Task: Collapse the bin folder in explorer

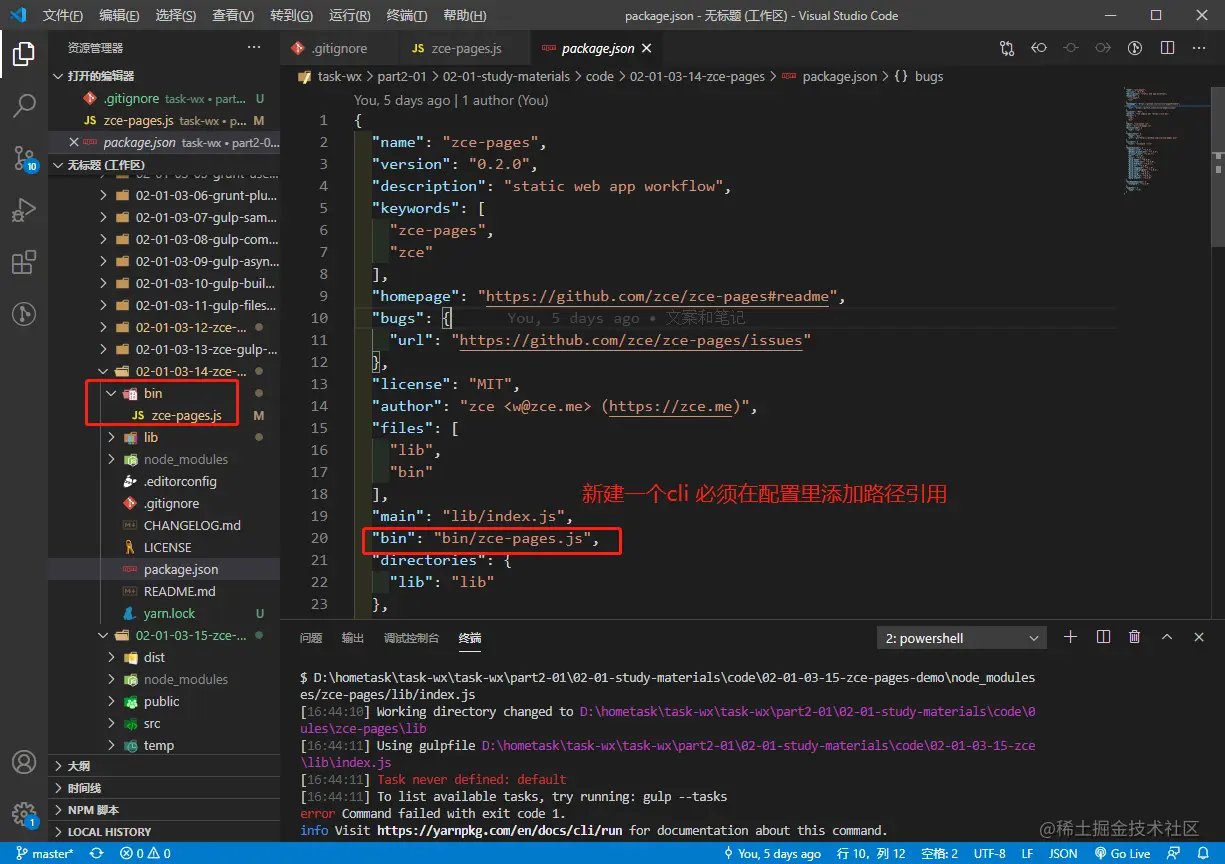Action: coord(112,393)
